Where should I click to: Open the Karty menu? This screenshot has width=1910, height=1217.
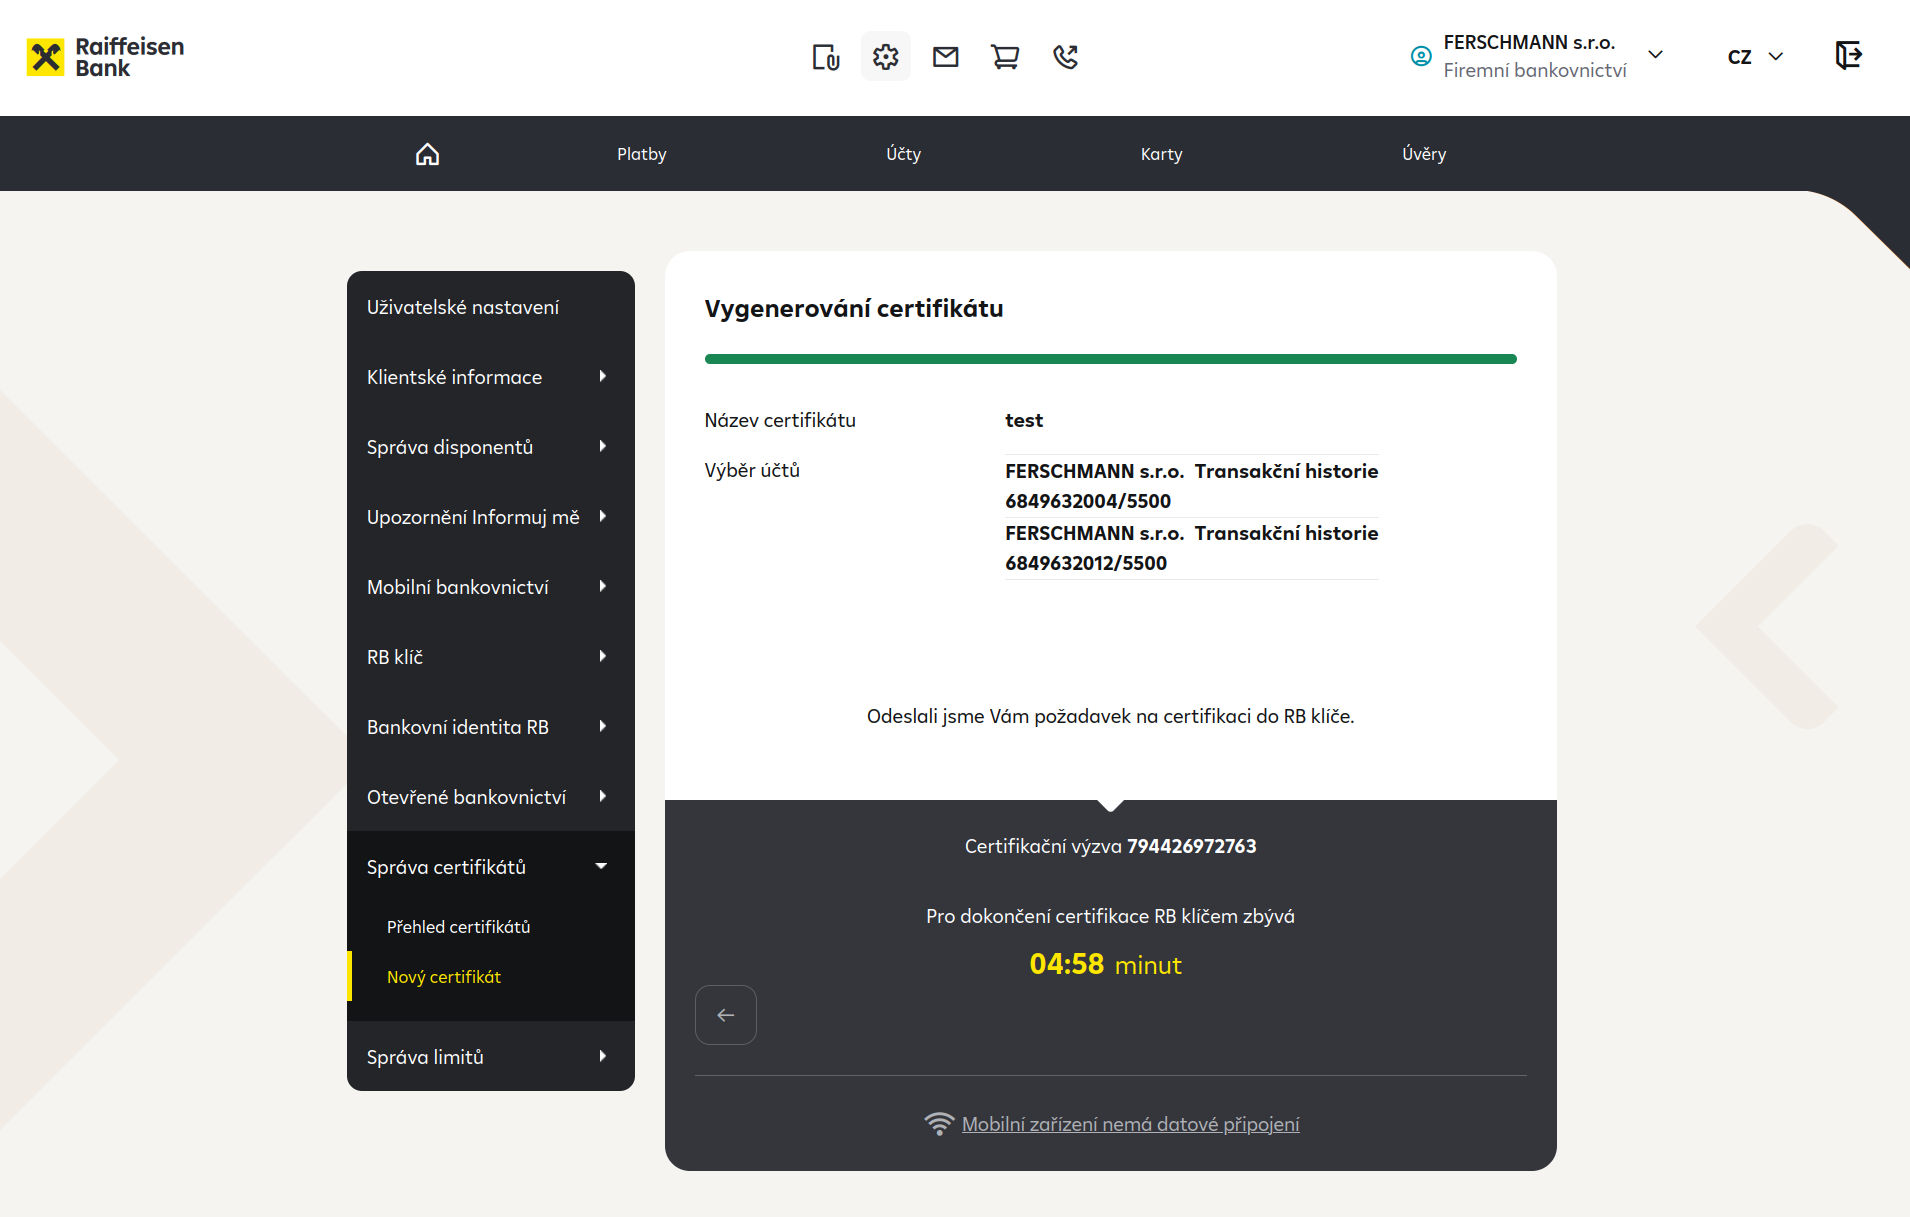(x=1161, y=154)
